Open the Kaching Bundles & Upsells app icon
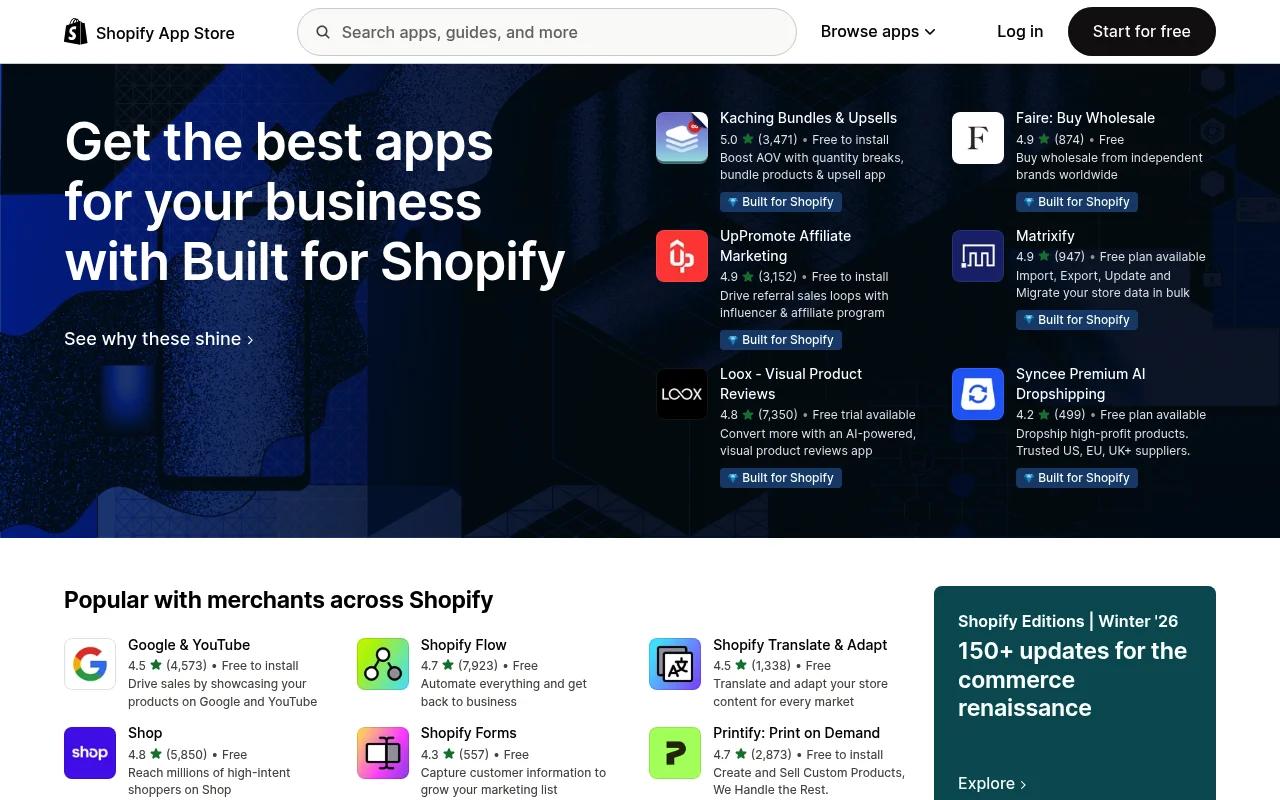The image size is (1280, 800). point(681,137)
